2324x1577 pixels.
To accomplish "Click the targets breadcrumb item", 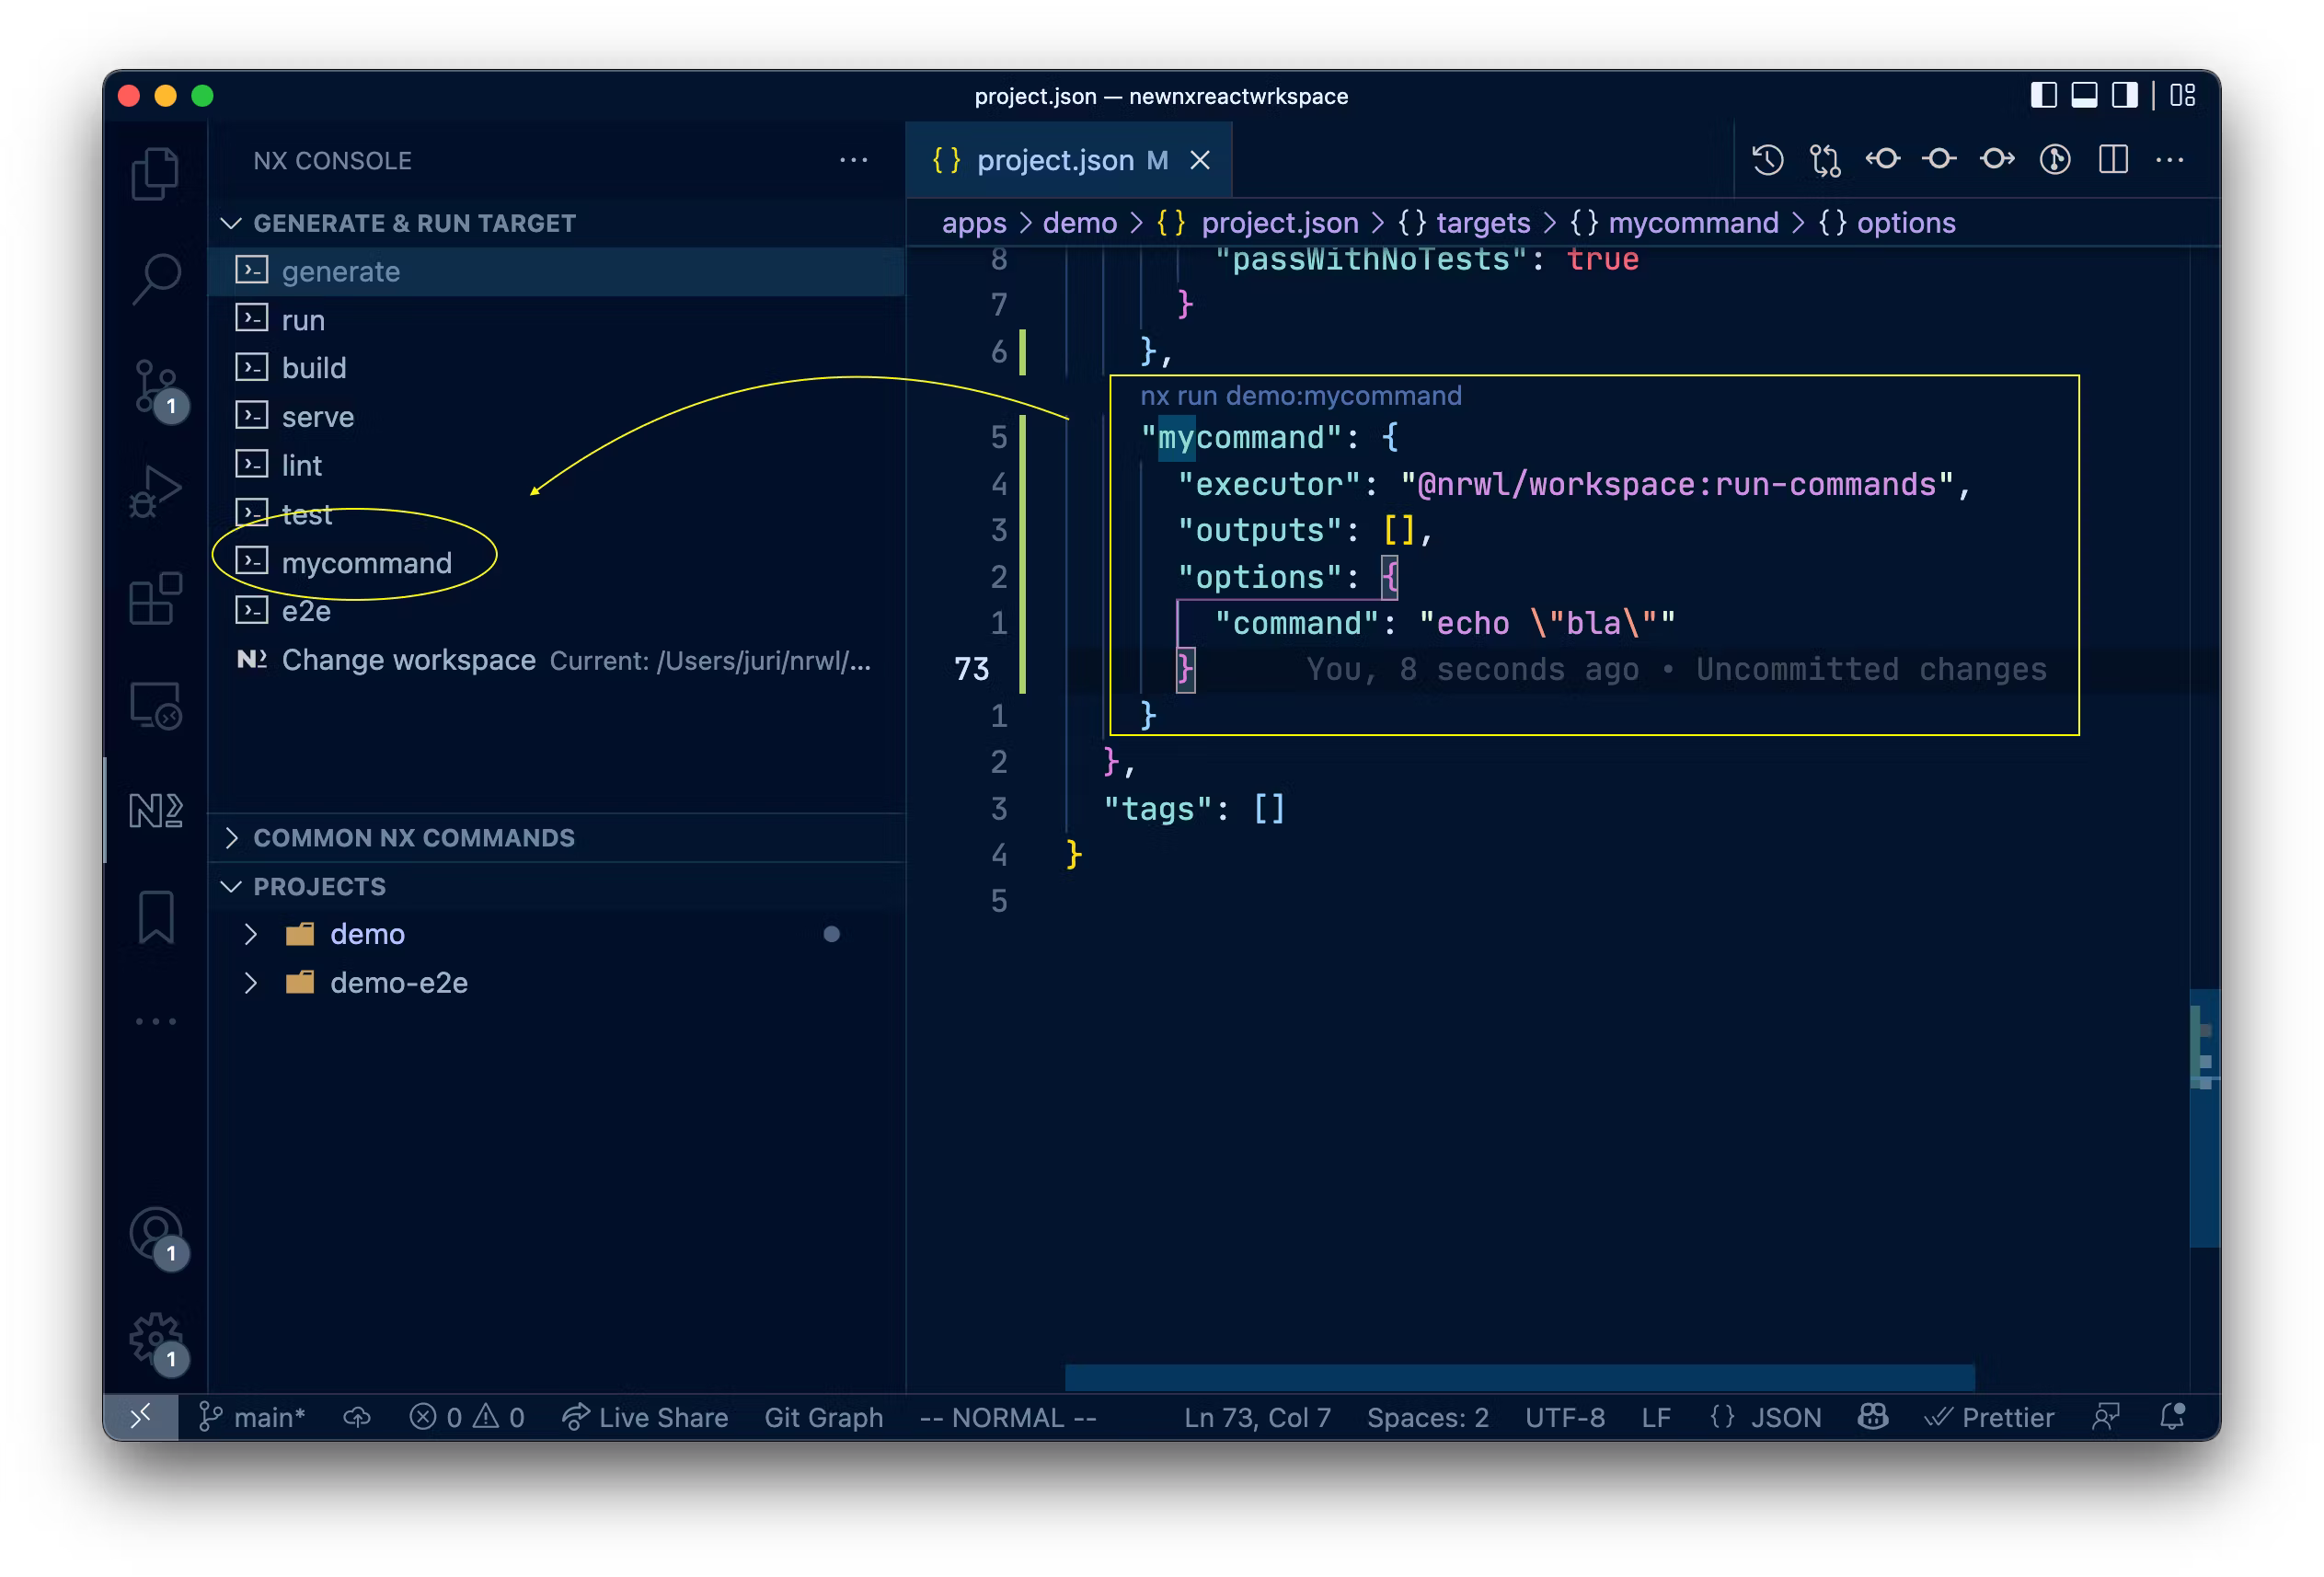I will [1482, 222].
